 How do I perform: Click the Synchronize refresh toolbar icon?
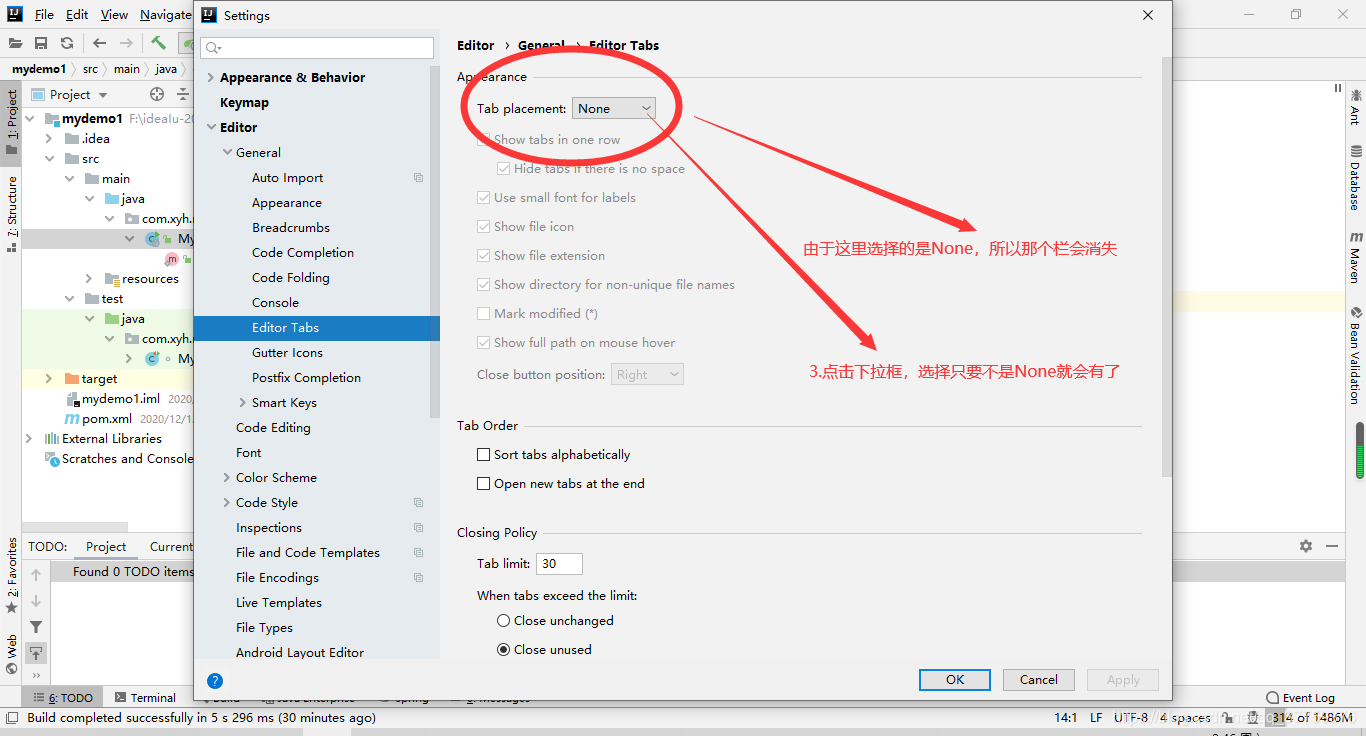tap(67, 43)
